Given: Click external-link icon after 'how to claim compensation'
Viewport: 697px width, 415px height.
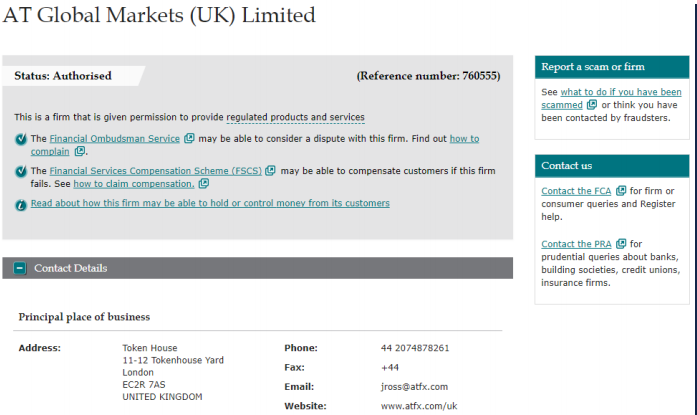Looking at the screenshot, I should point(204,184).
